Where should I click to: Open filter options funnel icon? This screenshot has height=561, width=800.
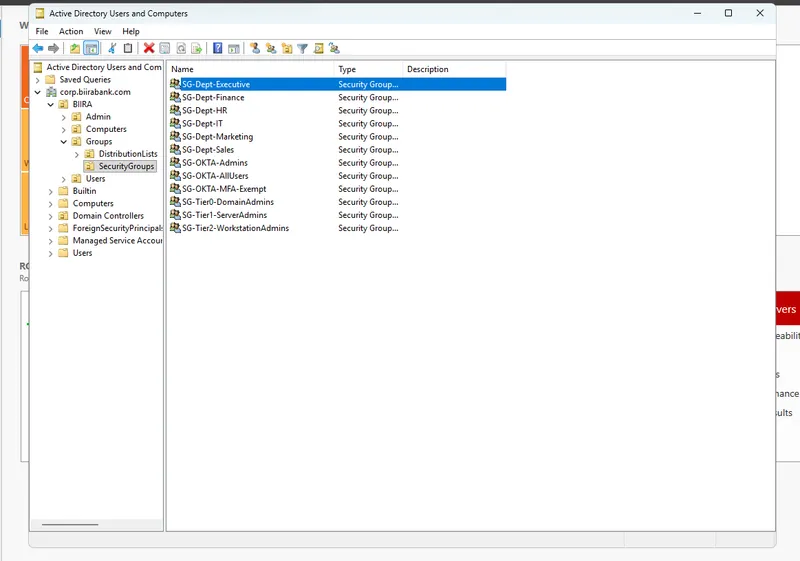[303, 48]
